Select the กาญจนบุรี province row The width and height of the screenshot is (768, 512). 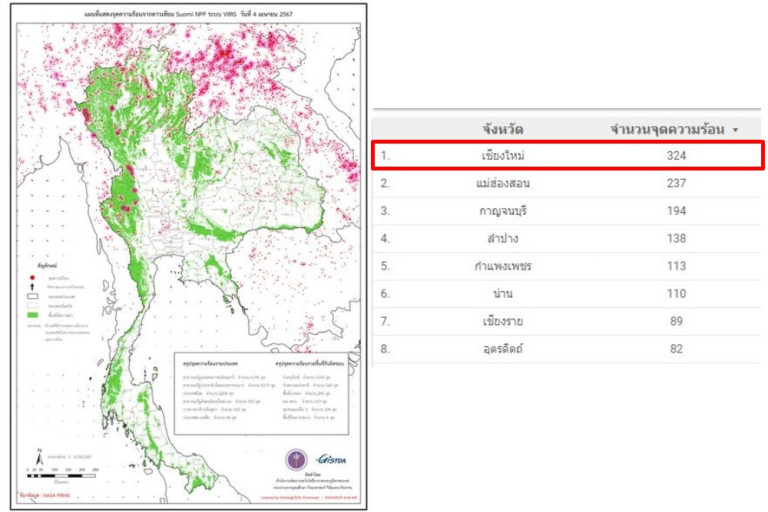pyautogui.click(x=502, y=211)
